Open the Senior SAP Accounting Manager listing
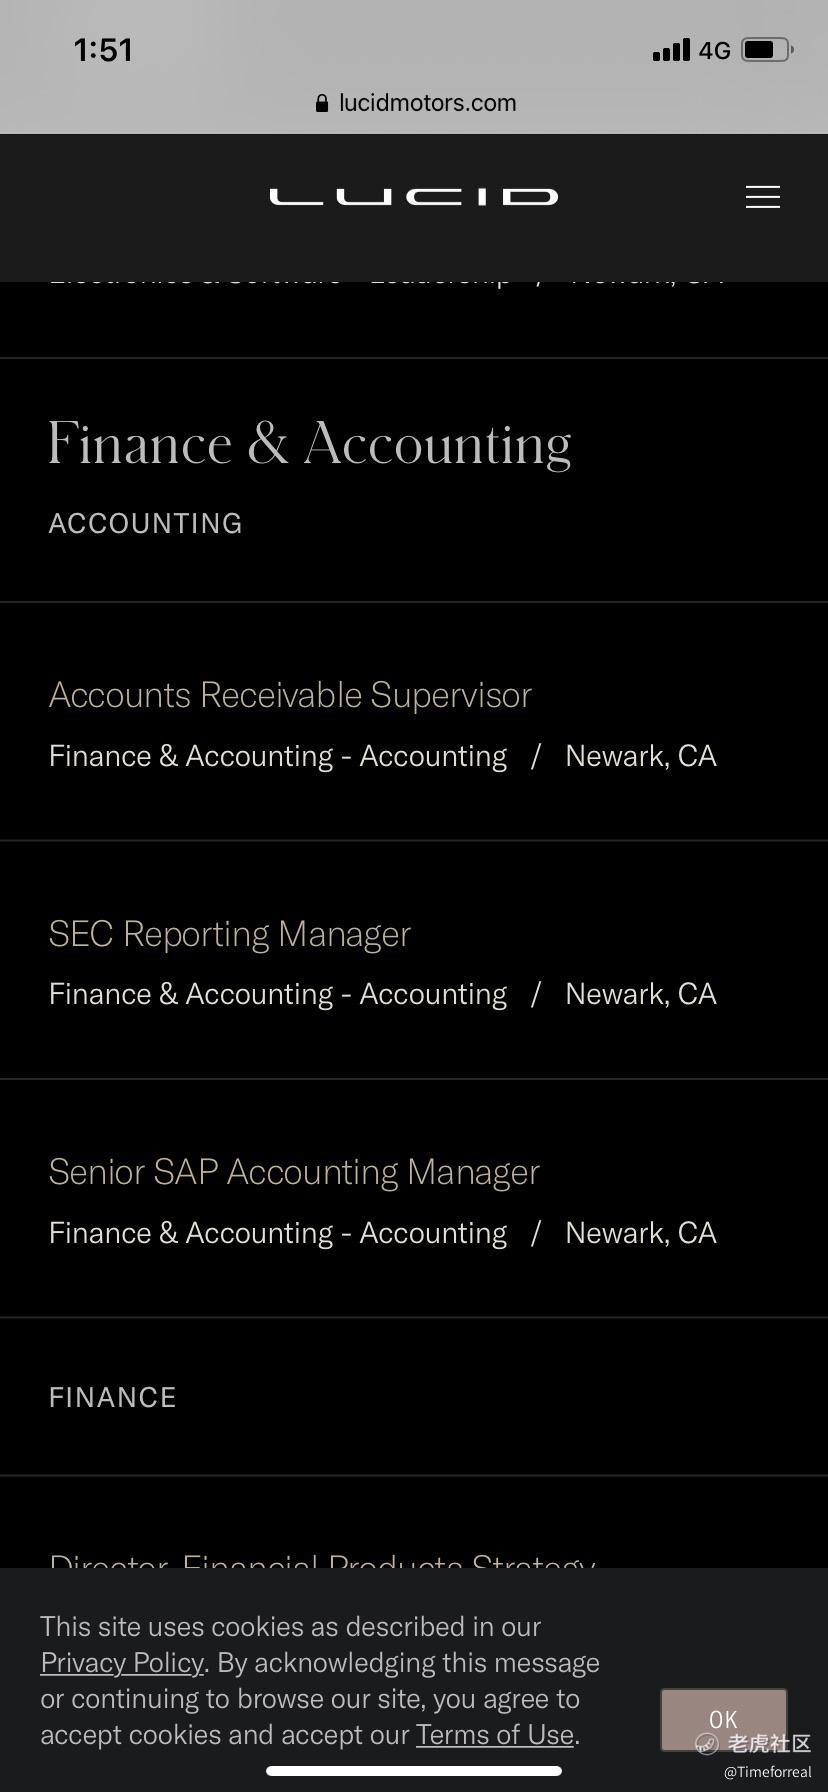Viewport: 828px width, 1792px height. 294,1172
